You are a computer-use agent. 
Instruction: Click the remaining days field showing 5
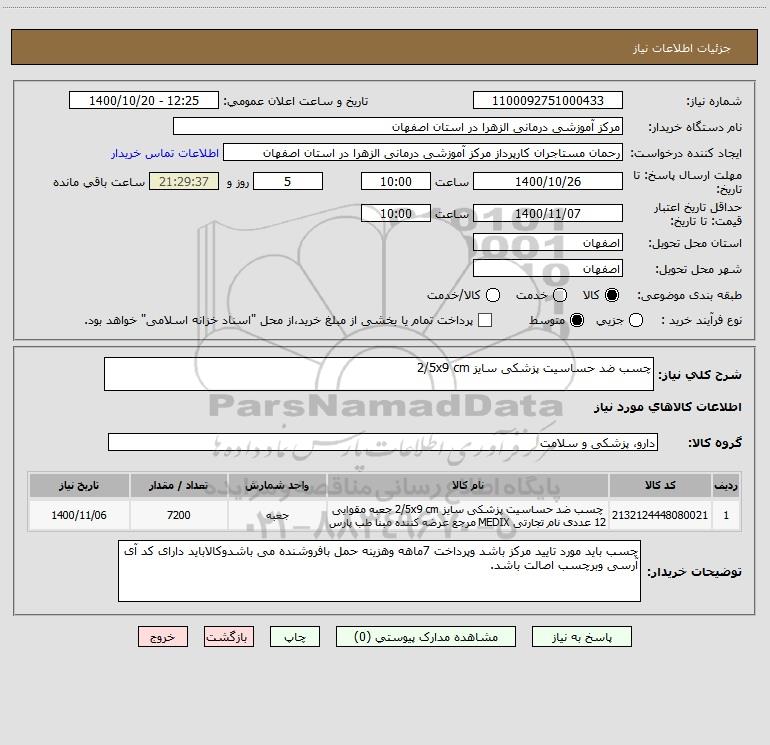(x=288, y=182)
